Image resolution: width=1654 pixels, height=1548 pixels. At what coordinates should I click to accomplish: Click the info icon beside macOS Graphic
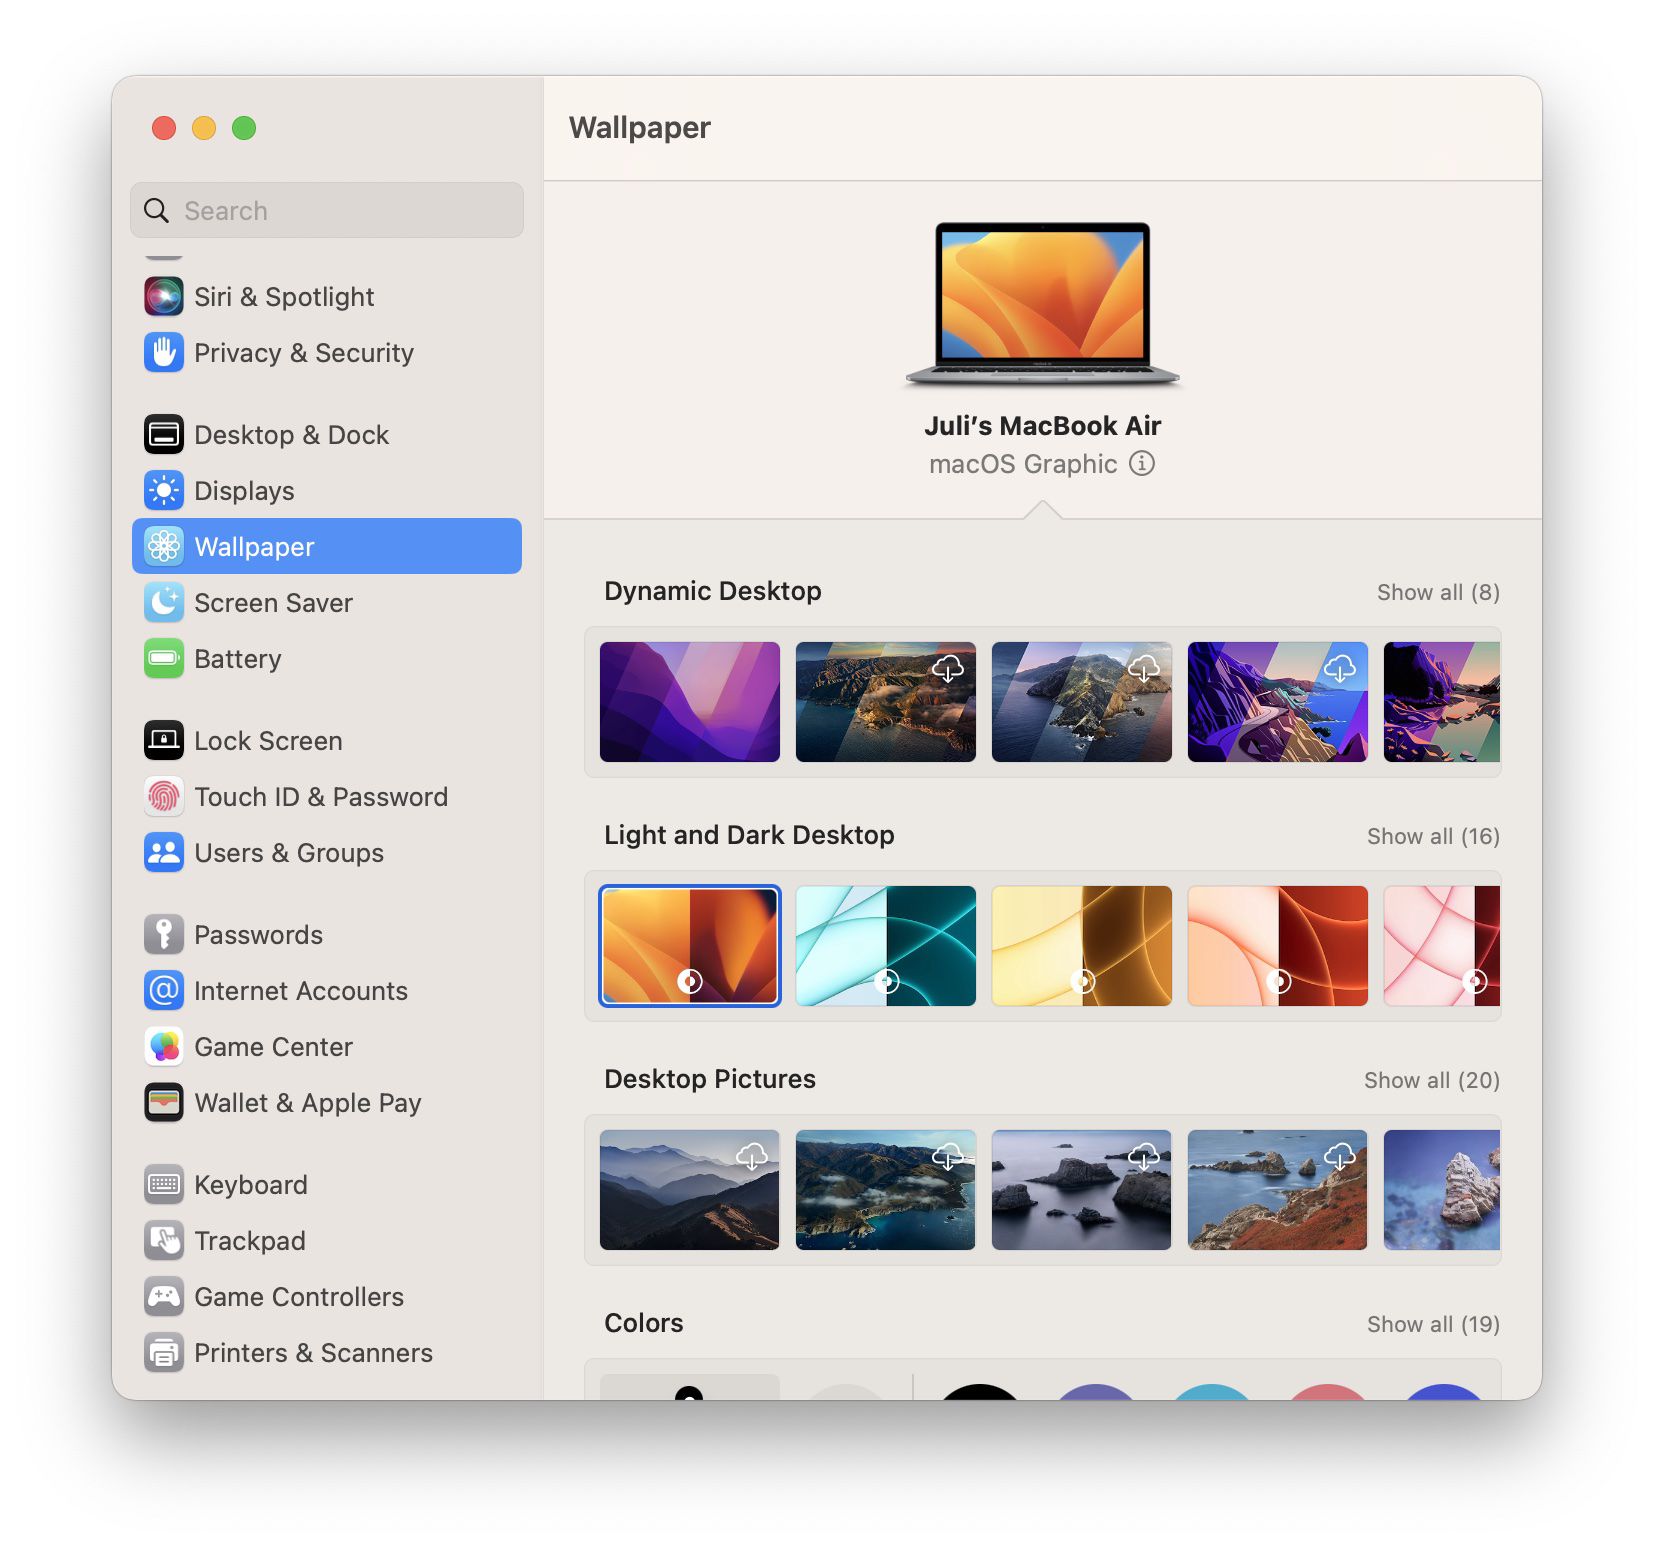click(1142, 463)
